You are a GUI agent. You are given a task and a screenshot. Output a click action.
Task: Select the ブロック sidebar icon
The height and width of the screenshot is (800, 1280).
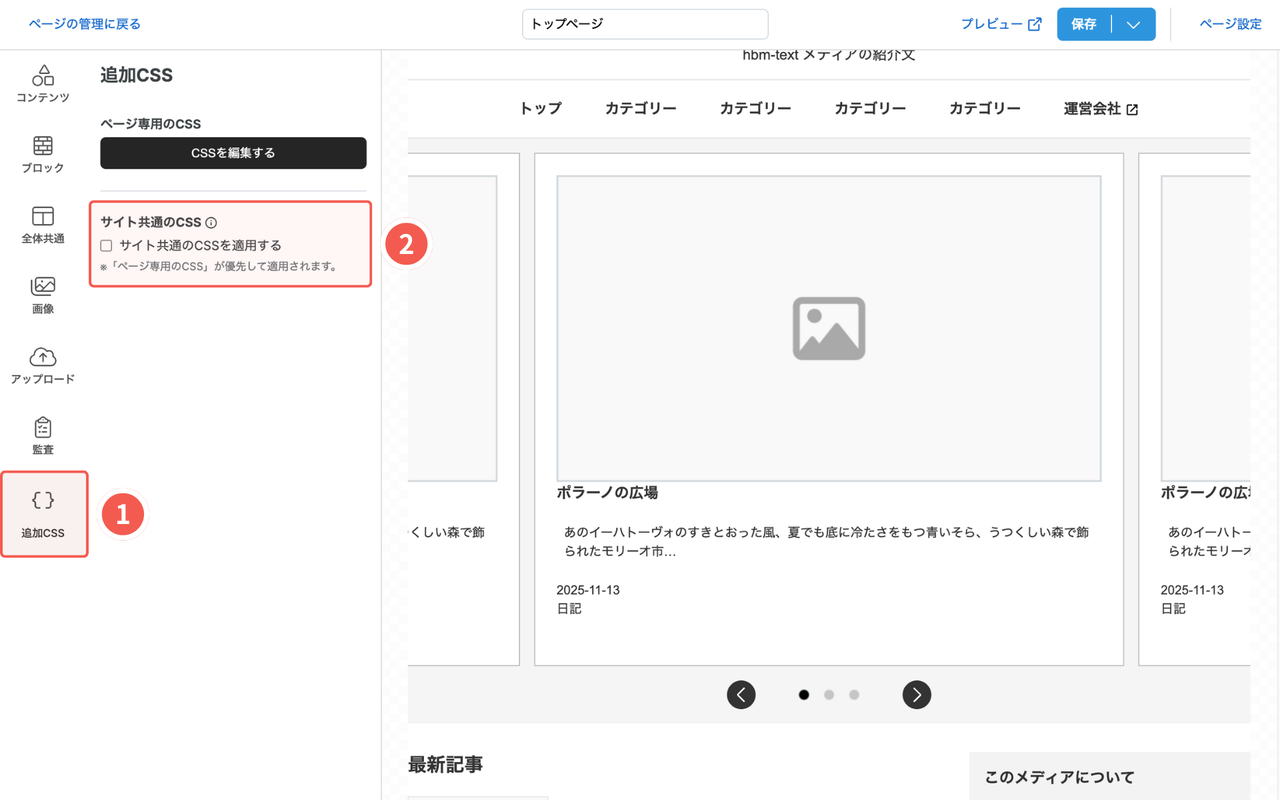click(x=42, y=154)
